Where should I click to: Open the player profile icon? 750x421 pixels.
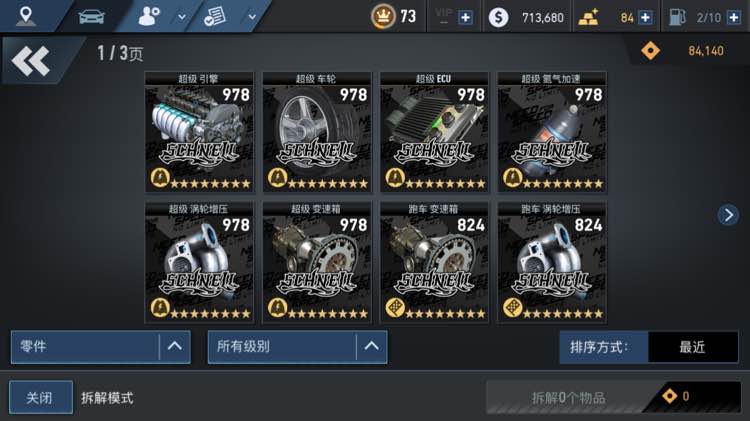tap(149, 16)
